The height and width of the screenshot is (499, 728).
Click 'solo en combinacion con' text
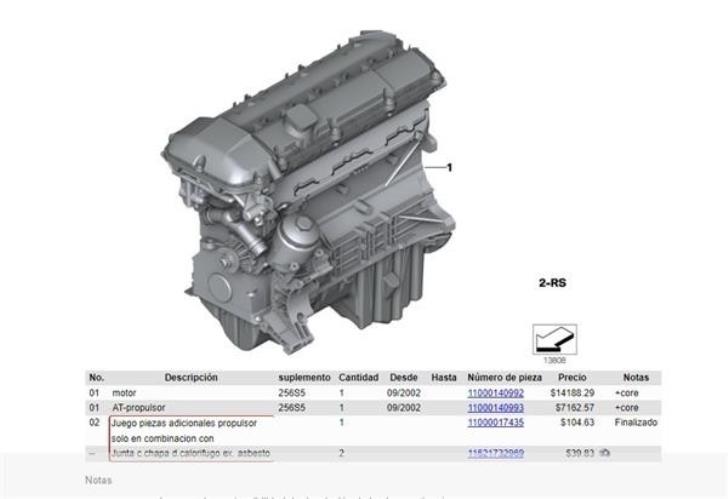162,438
